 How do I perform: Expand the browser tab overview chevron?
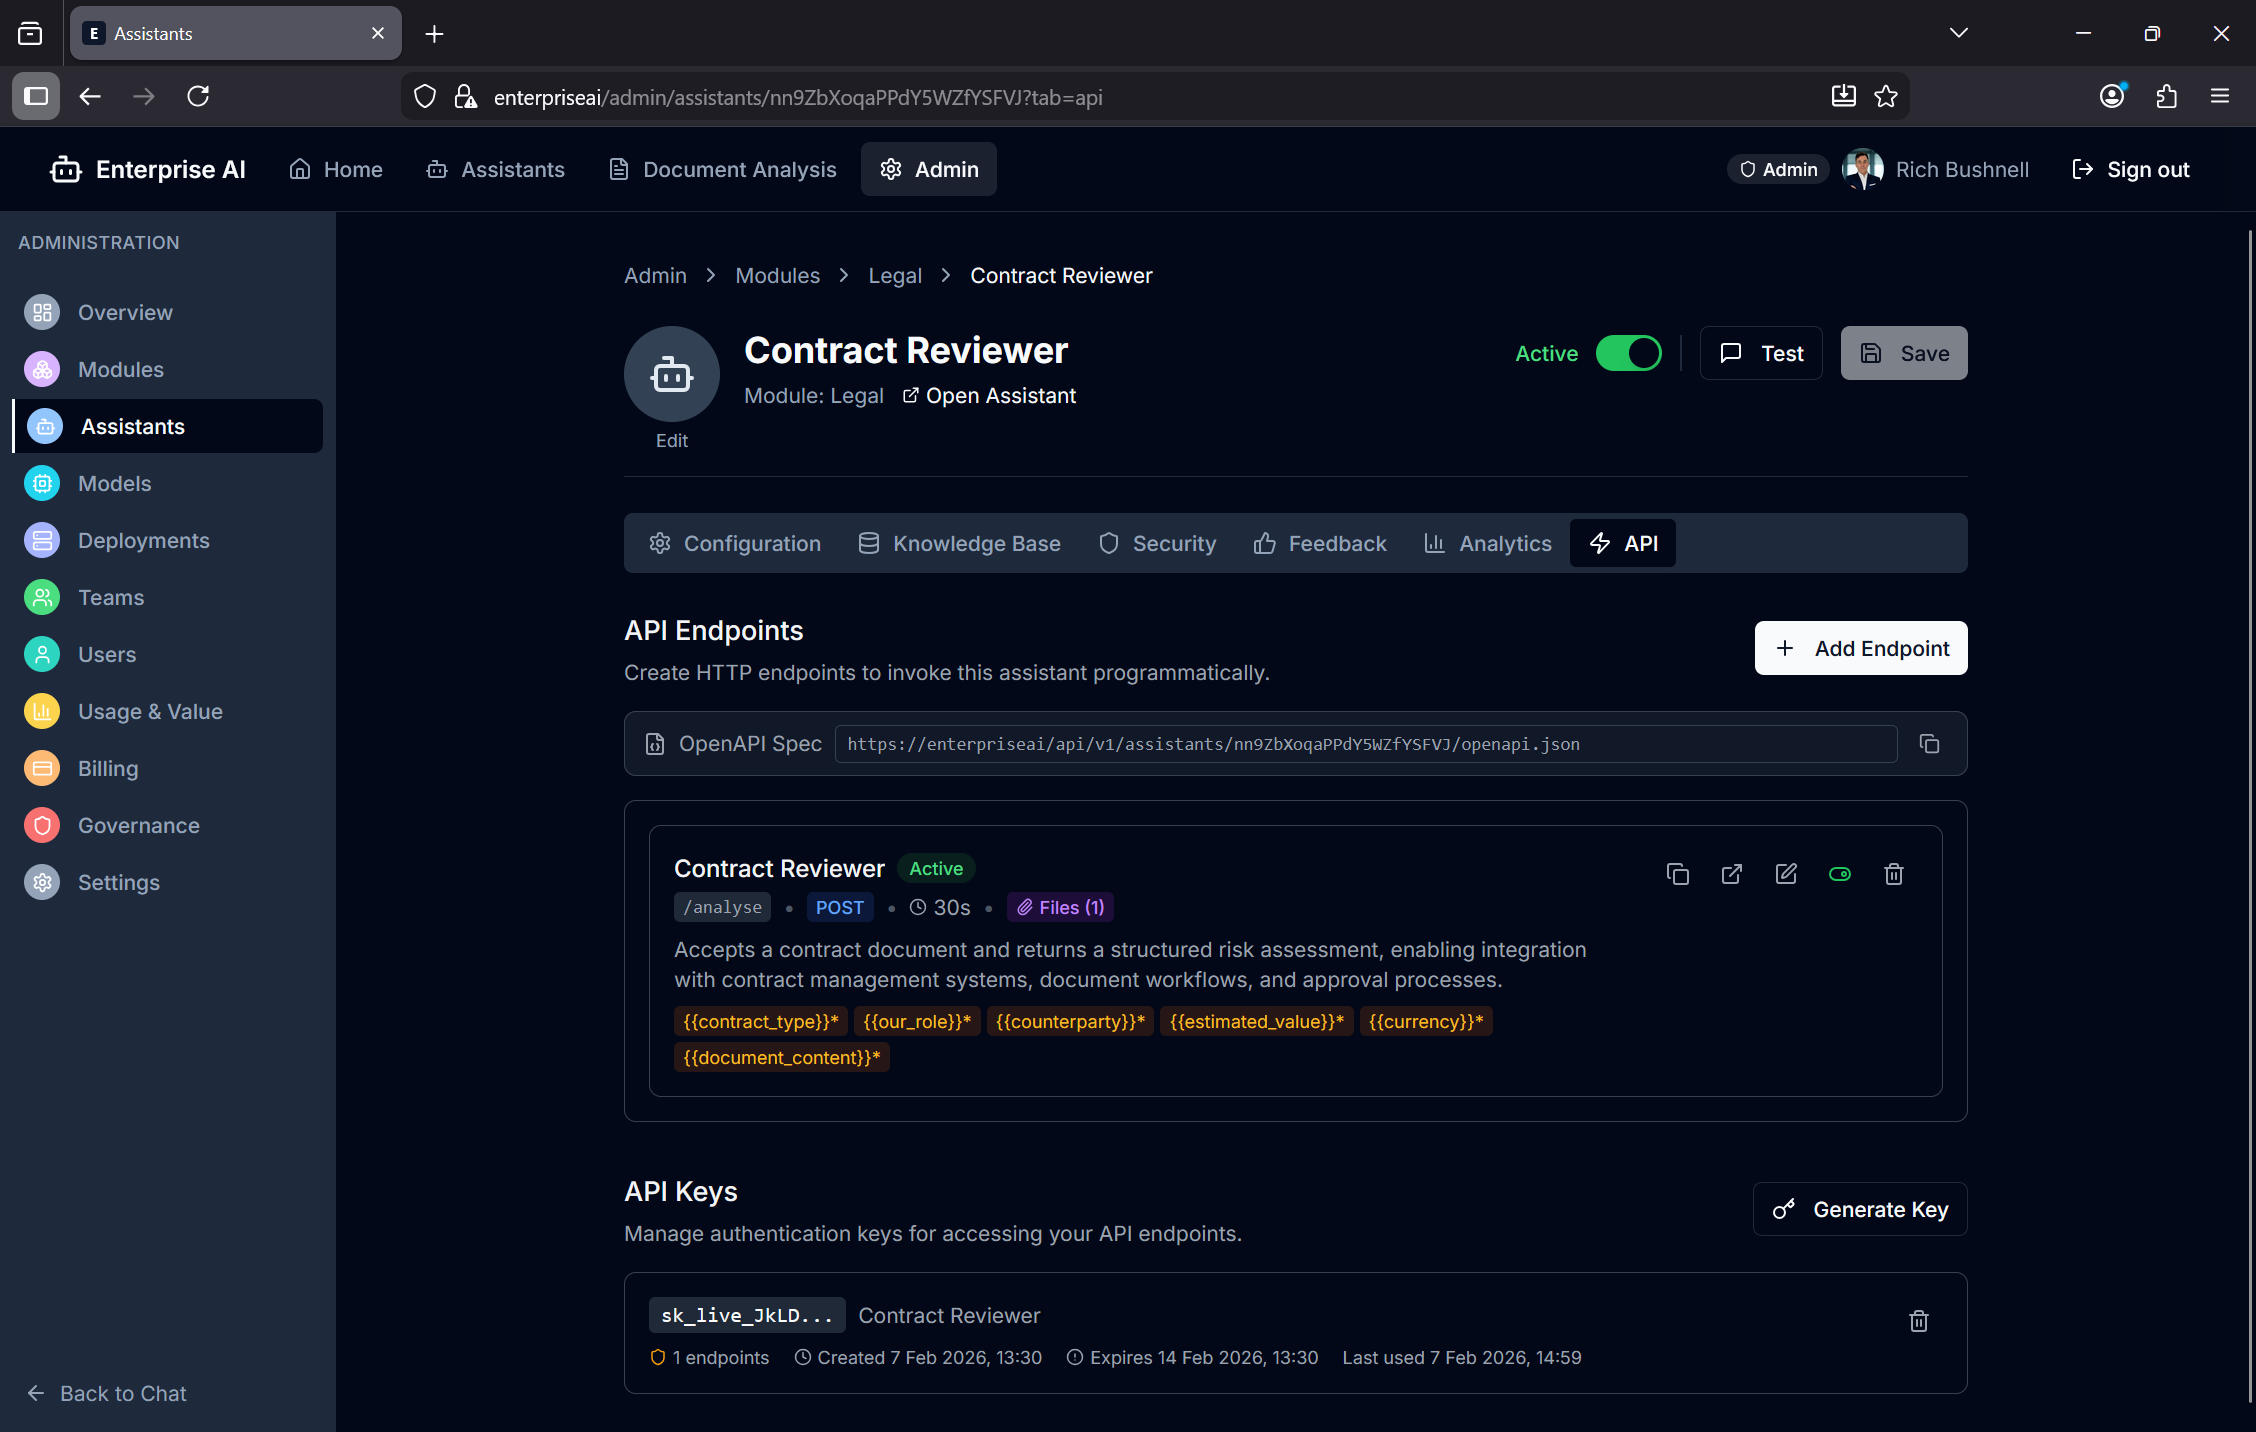click(1958, 32)
